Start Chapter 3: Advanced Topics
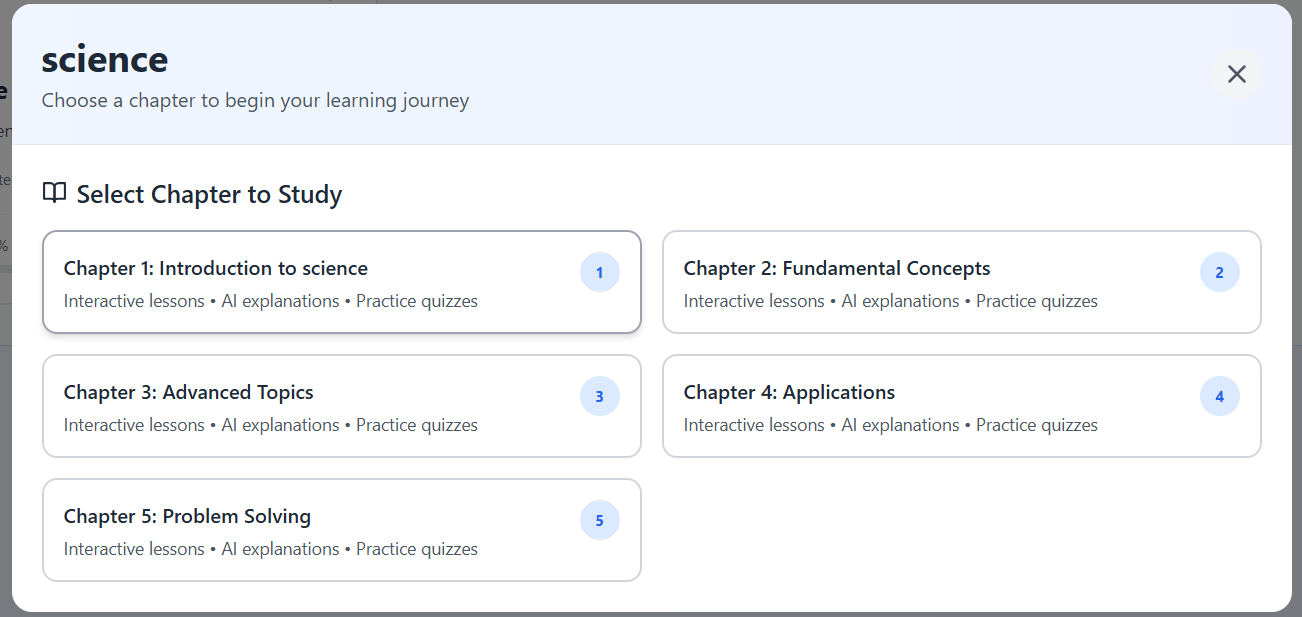 [189, 392]
